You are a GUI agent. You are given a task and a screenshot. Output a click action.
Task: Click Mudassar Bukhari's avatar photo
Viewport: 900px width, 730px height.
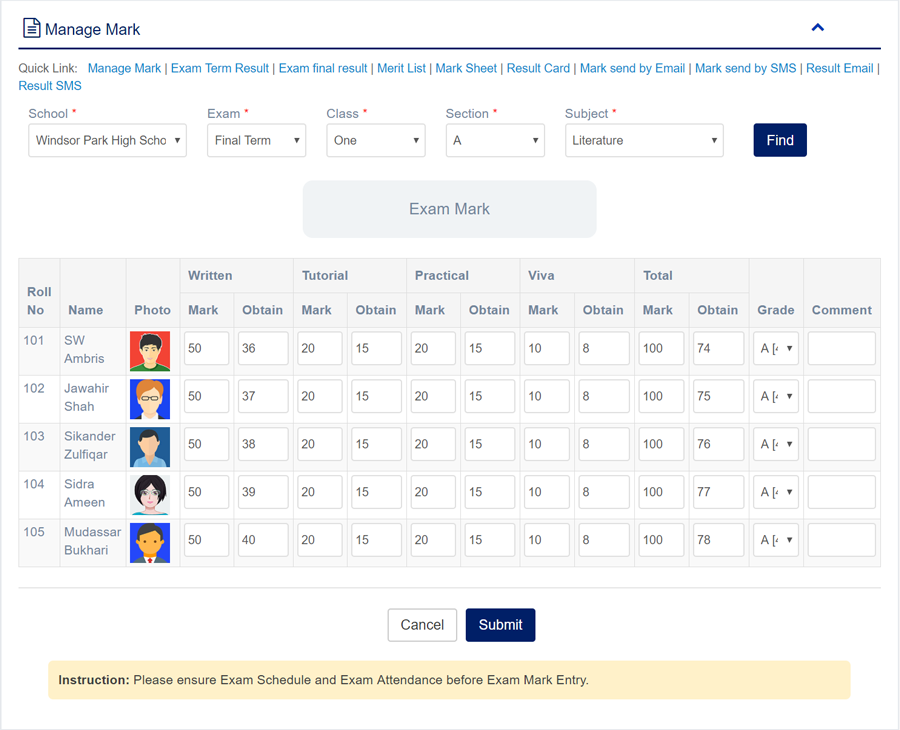point(150,543)
